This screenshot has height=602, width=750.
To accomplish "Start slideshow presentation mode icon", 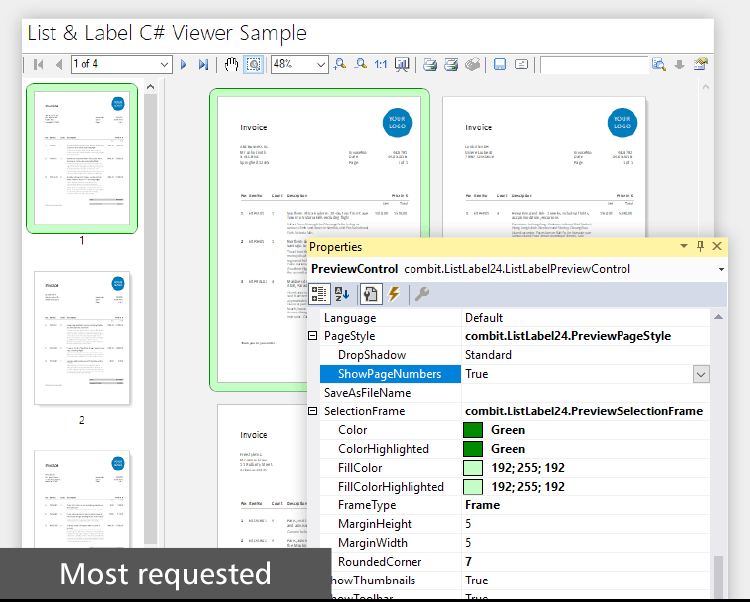I will pos(402,64).
